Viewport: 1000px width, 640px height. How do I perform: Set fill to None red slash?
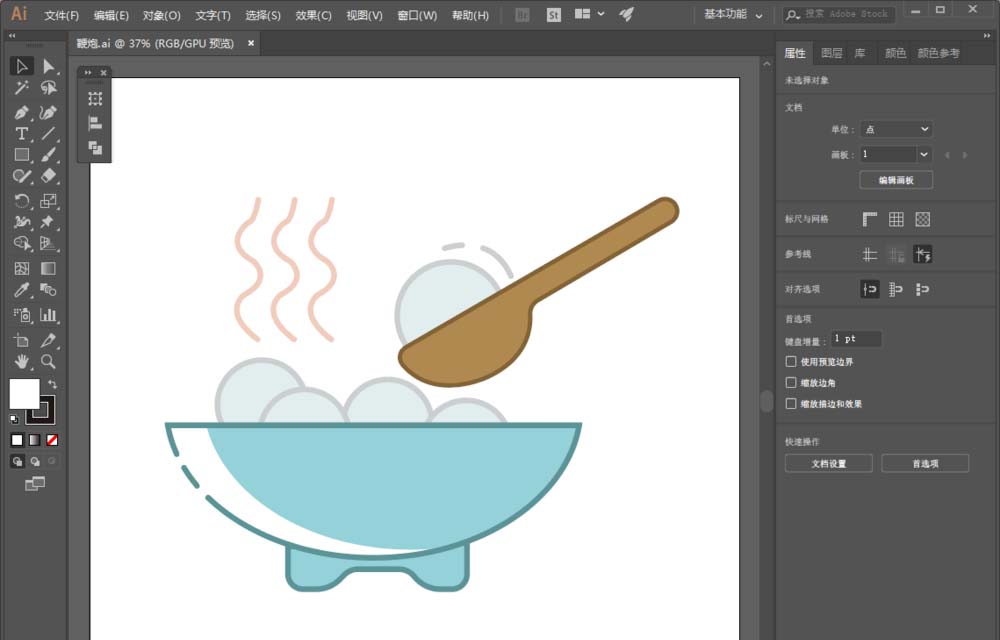tap(52, 440)
